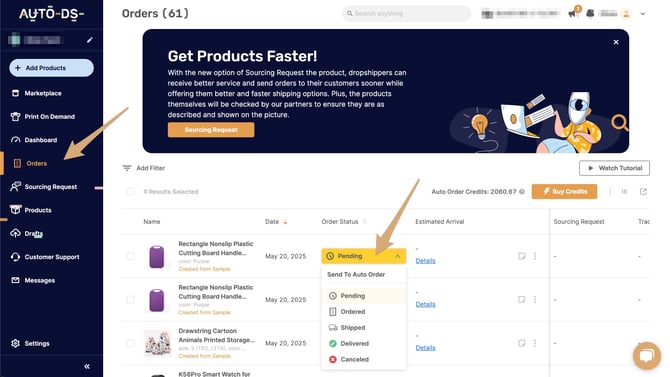Click the Watch Tutorial button

pos(614,168)
